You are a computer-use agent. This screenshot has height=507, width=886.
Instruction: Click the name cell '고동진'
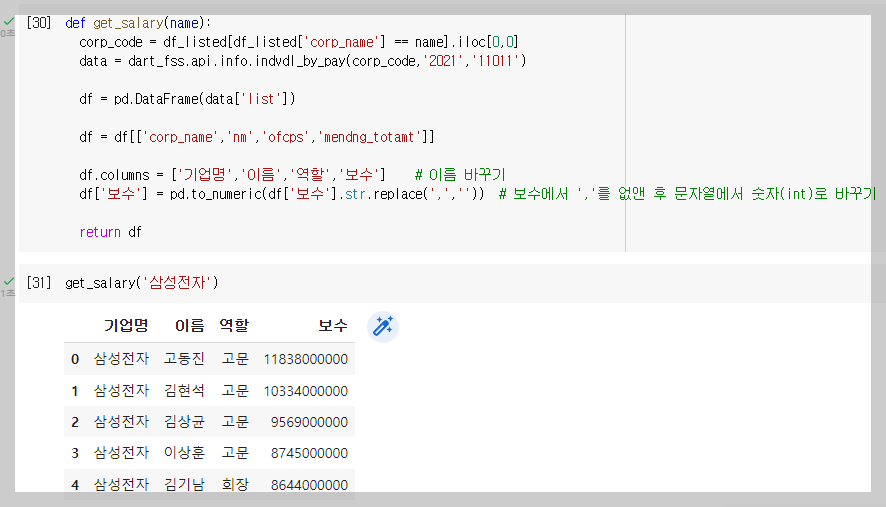click(x=184, y=359)
